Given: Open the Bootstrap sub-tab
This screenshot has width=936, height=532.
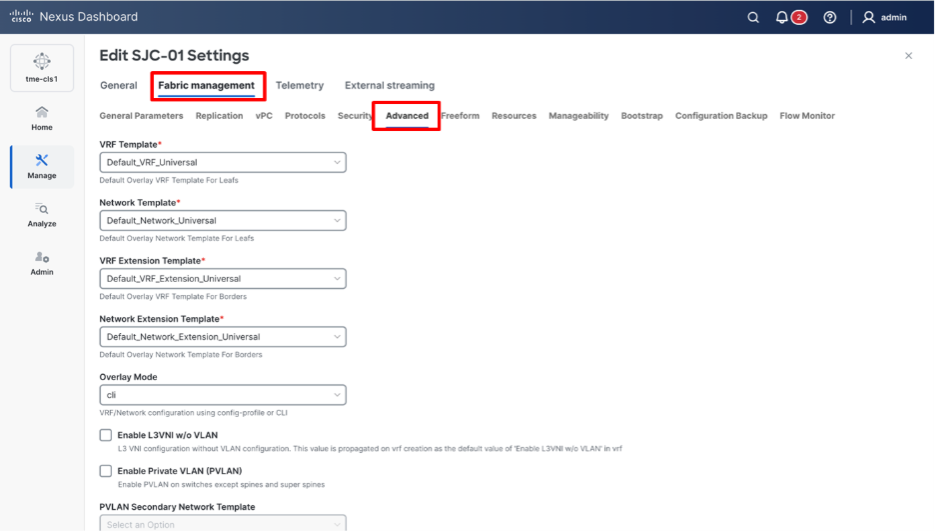Looking at the screenshot, I should coord(642,116).
